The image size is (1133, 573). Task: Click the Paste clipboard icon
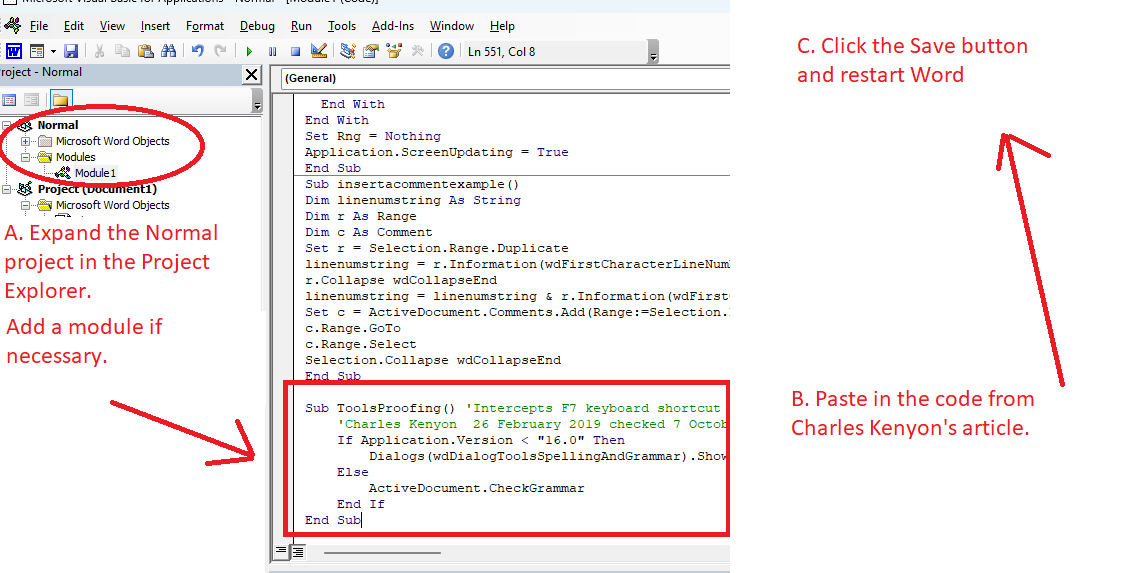145,51
